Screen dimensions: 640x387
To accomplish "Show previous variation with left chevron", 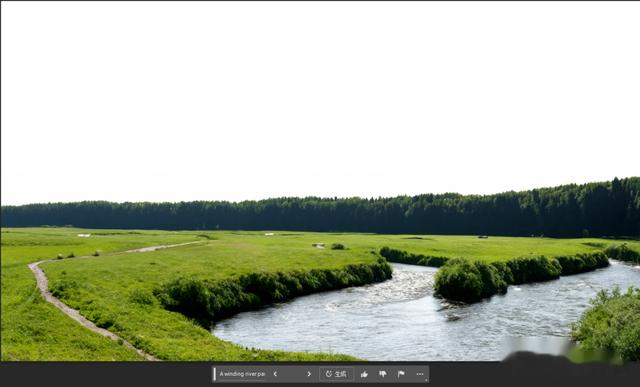I will tap(275, 374).
